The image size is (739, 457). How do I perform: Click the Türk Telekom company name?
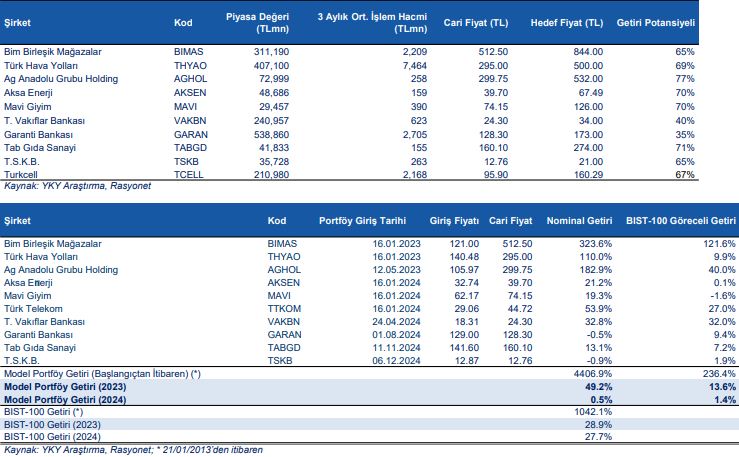coord(35,310)
